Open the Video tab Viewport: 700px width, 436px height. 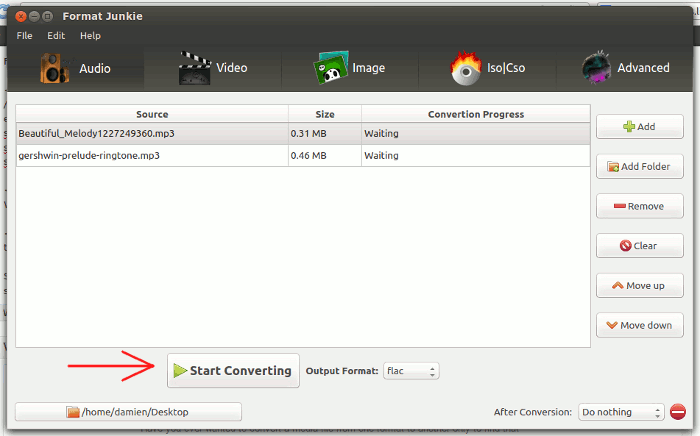pyautogui.click(x=213, y=68)
